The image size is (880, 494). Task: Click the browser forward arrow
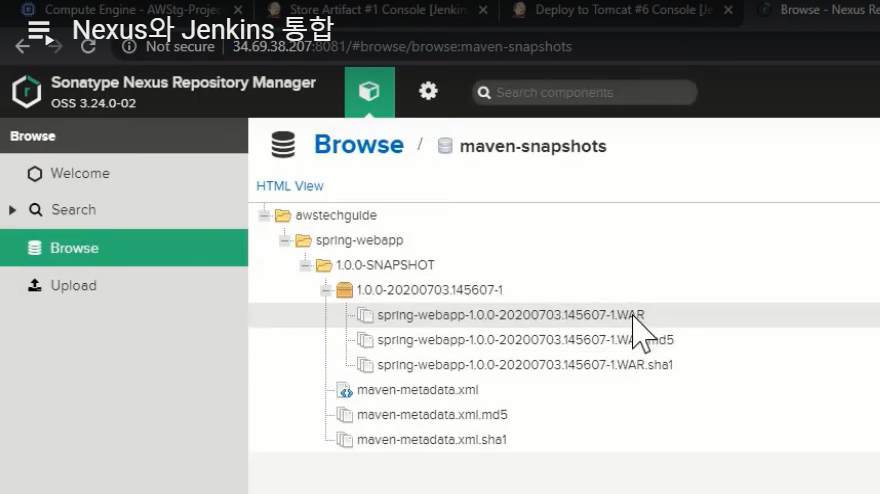tap(56, 47)
